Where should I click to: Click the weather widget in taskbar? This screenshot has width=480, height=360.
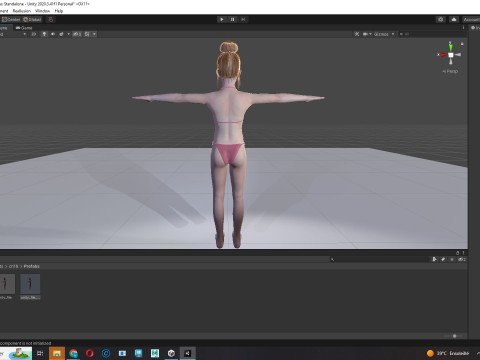pos(448,353)
